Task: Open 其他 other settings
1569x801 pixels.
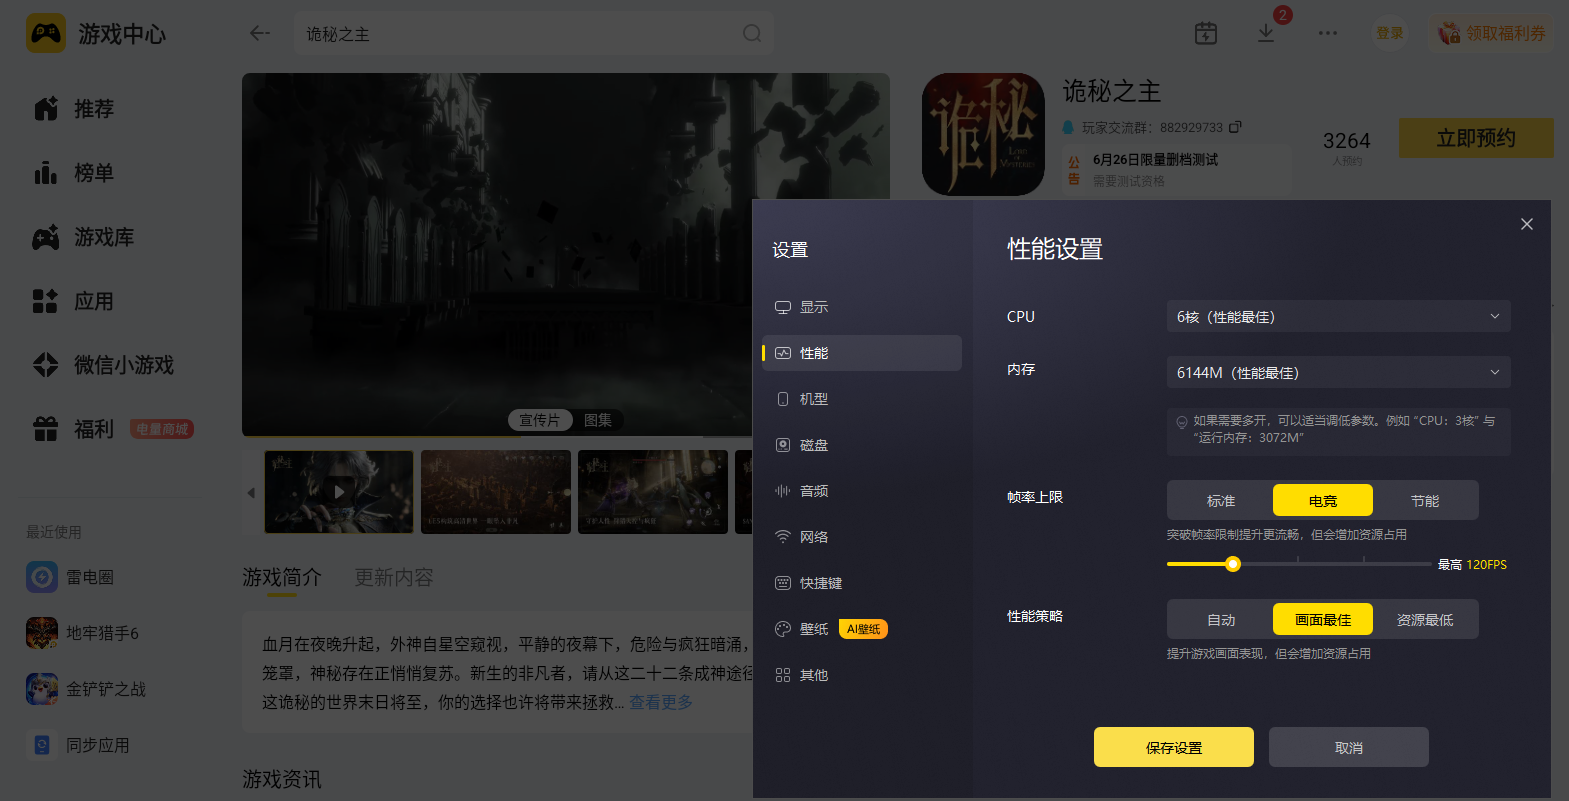Action: click(x=862, y=675)
